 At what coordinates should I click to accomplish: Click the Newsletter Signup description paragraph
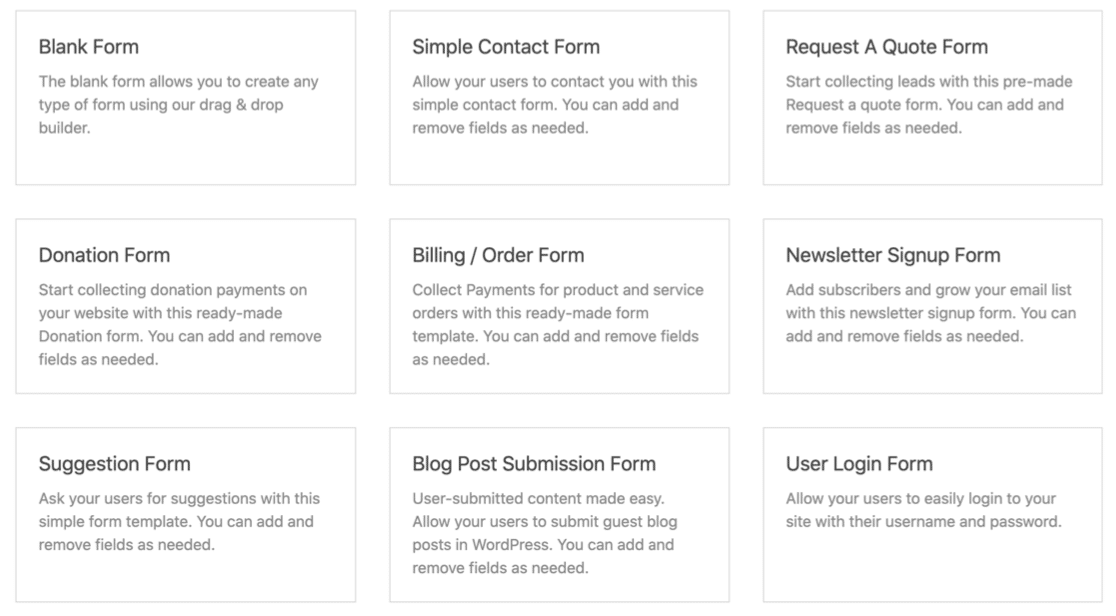[x=930, y=313]
